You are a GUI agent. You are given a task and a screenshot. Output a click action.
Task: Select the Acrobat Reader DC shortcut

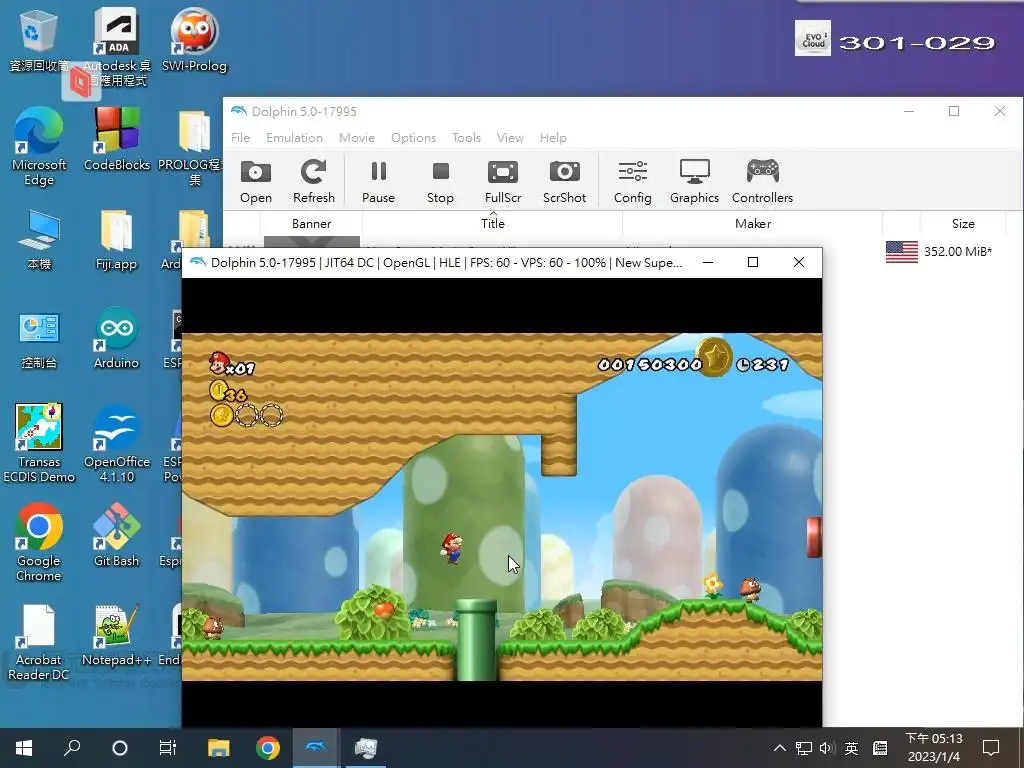pos(39,643)
